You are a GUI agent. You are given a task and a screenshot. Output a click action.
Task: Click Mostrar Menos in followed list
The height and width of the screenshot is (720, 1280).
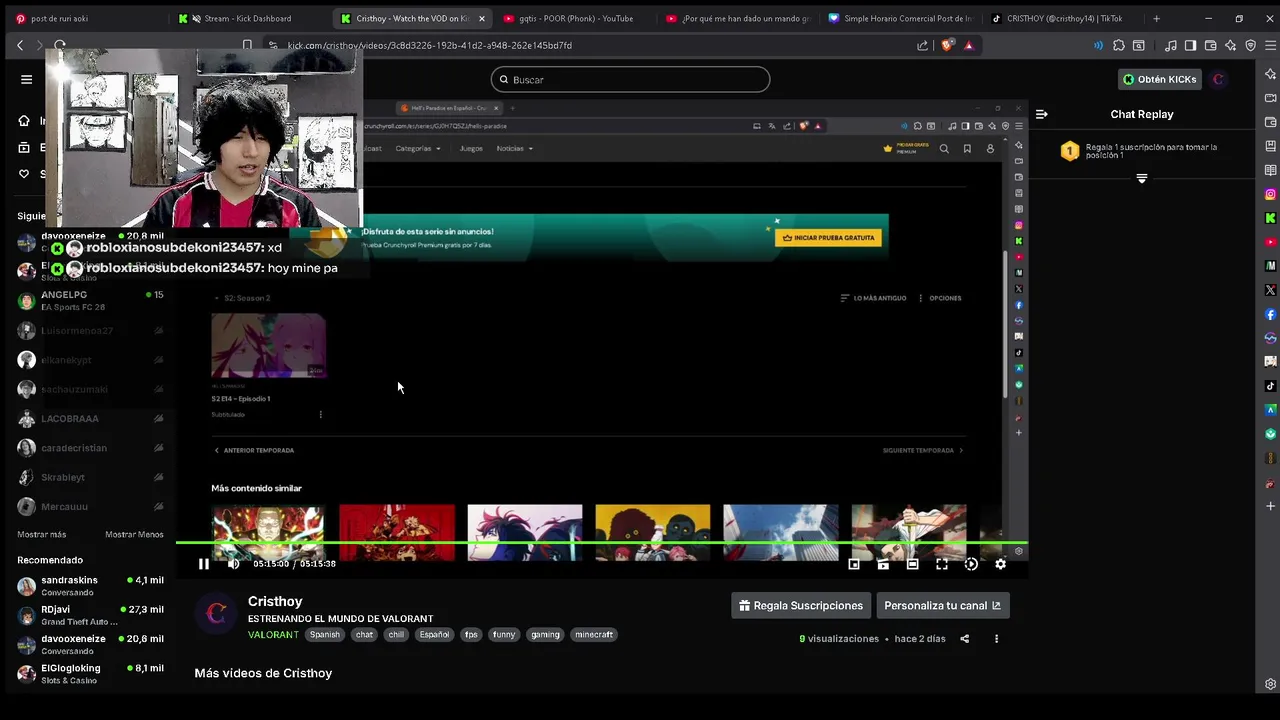click(134, 535)
